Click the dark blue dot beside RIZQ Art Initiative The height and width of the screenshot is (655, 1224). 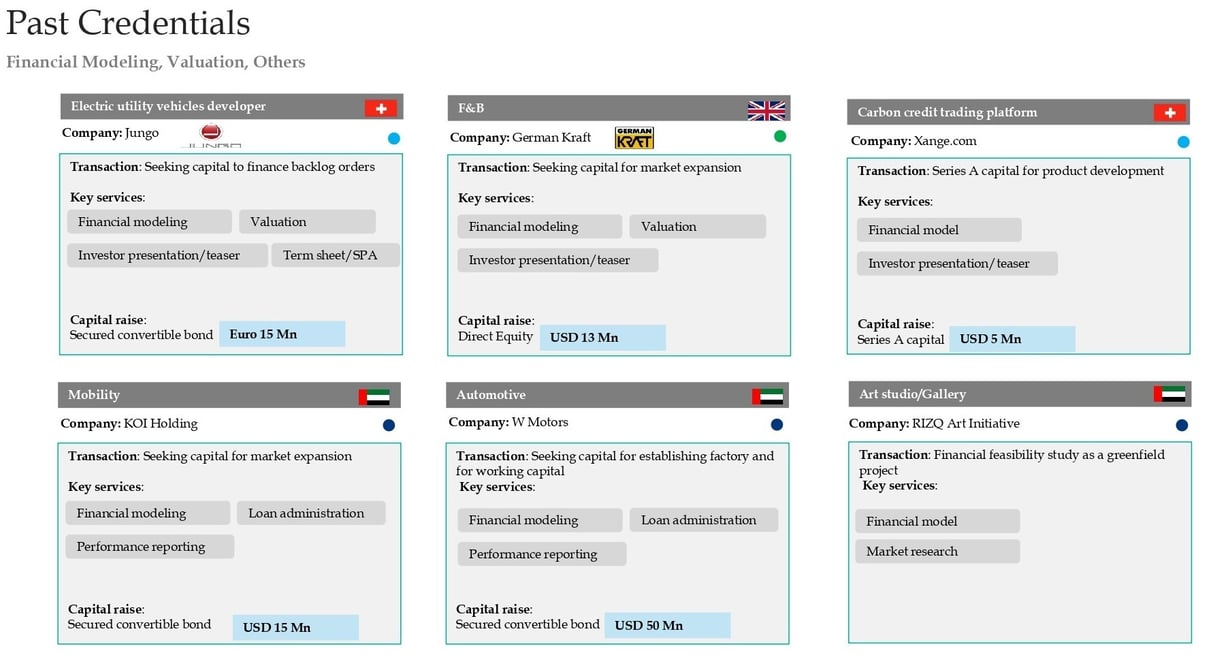point(1182,425)
